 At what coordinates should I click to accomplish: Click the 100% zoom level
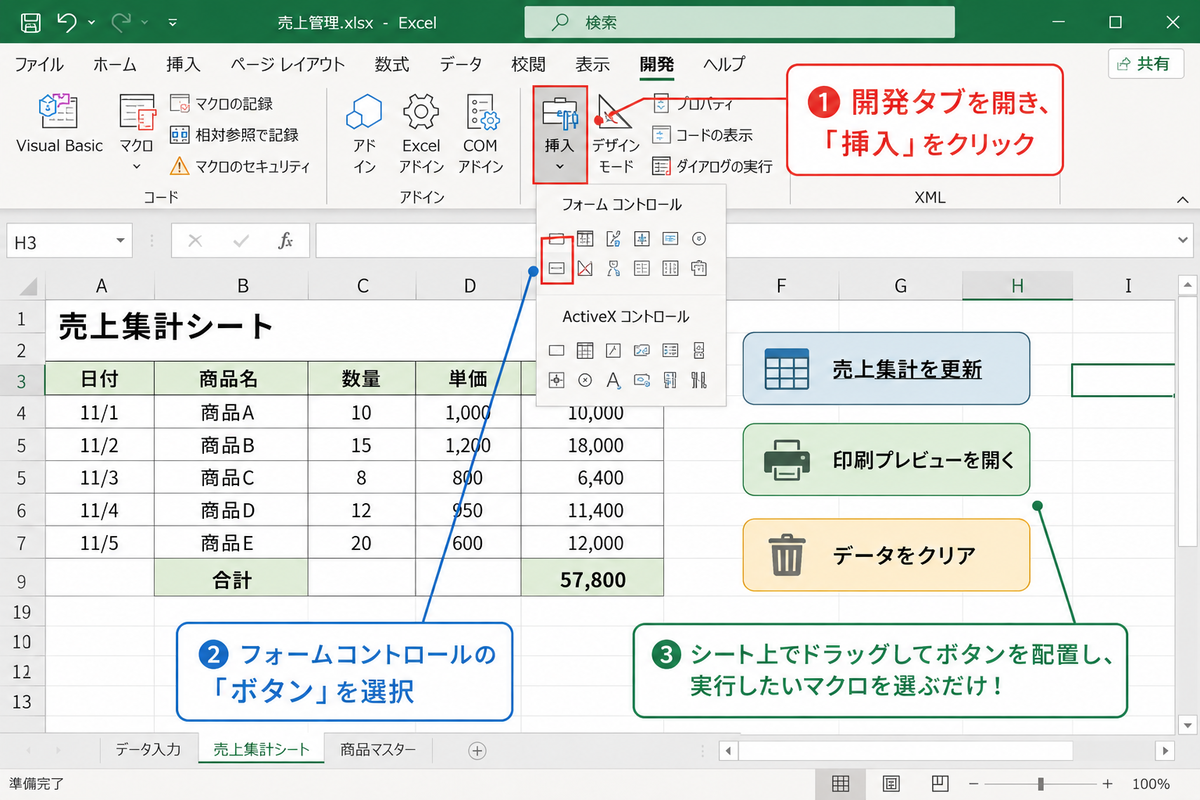click(1152, 783)
